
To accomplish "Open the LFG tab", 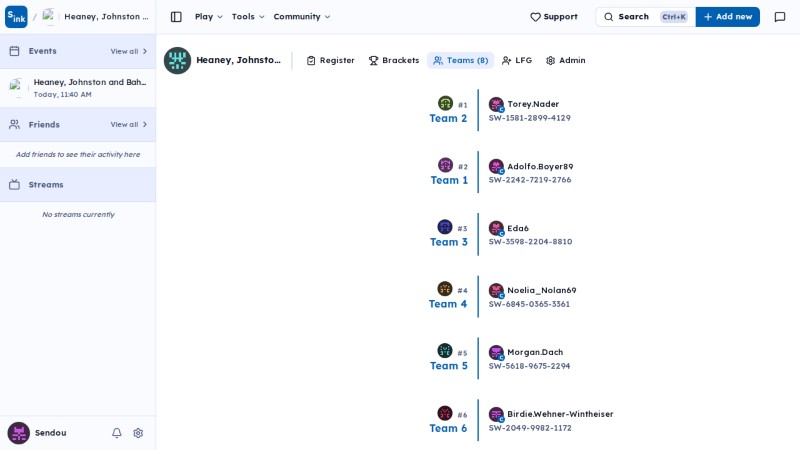I will [517, 60].
